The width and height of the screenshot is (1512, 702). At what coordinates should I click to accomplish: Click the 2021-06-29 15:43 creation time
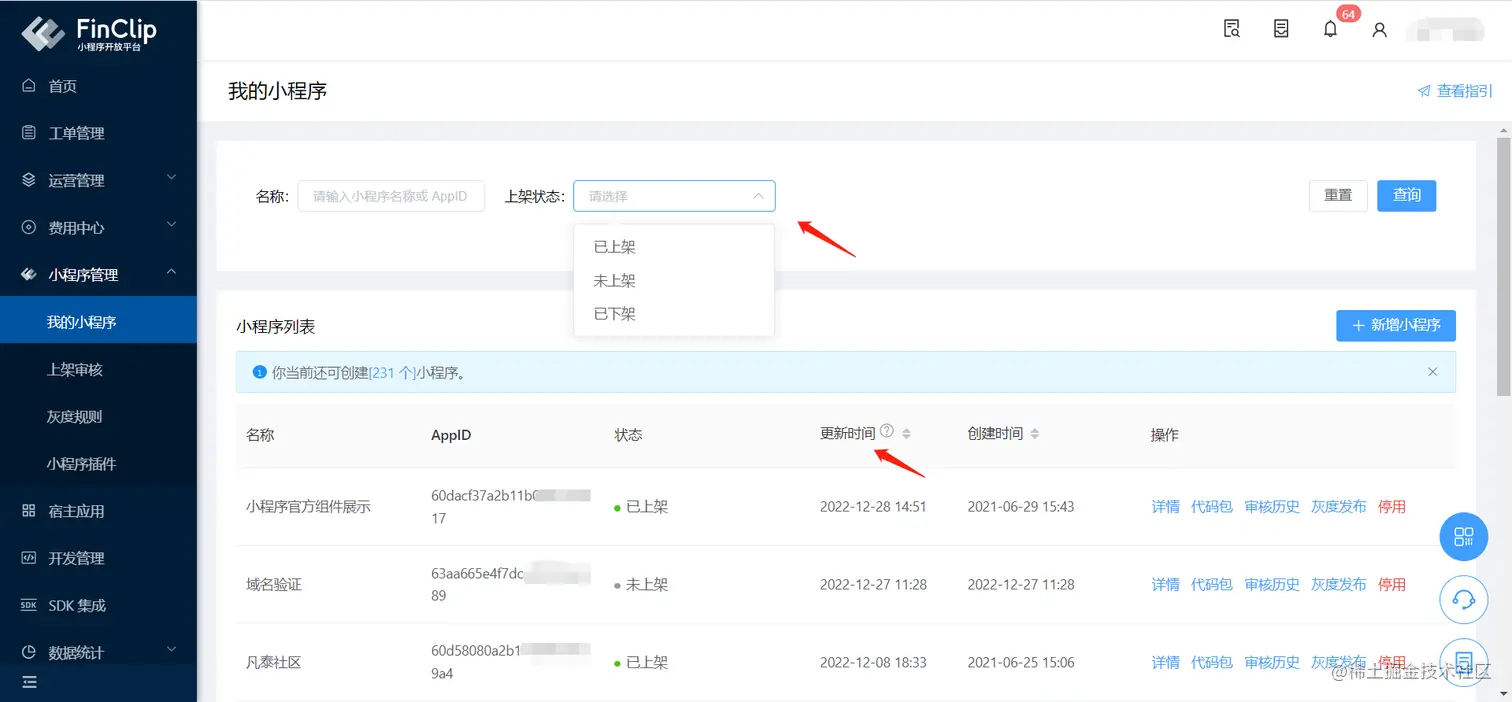(1021, 507)
